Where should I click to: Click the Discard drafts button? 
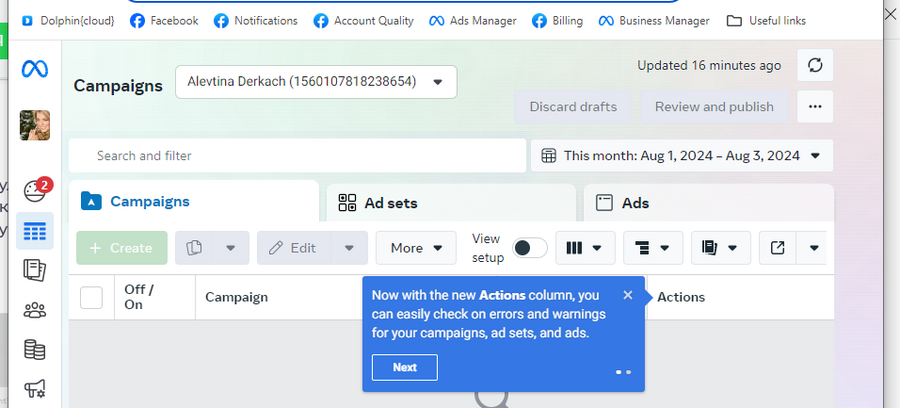573,107
